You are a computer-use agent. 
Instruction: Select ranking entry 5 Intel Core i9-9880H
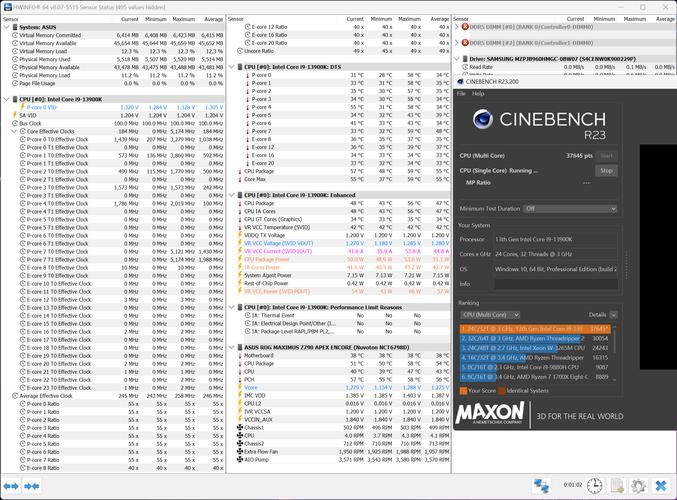[535, 367]
